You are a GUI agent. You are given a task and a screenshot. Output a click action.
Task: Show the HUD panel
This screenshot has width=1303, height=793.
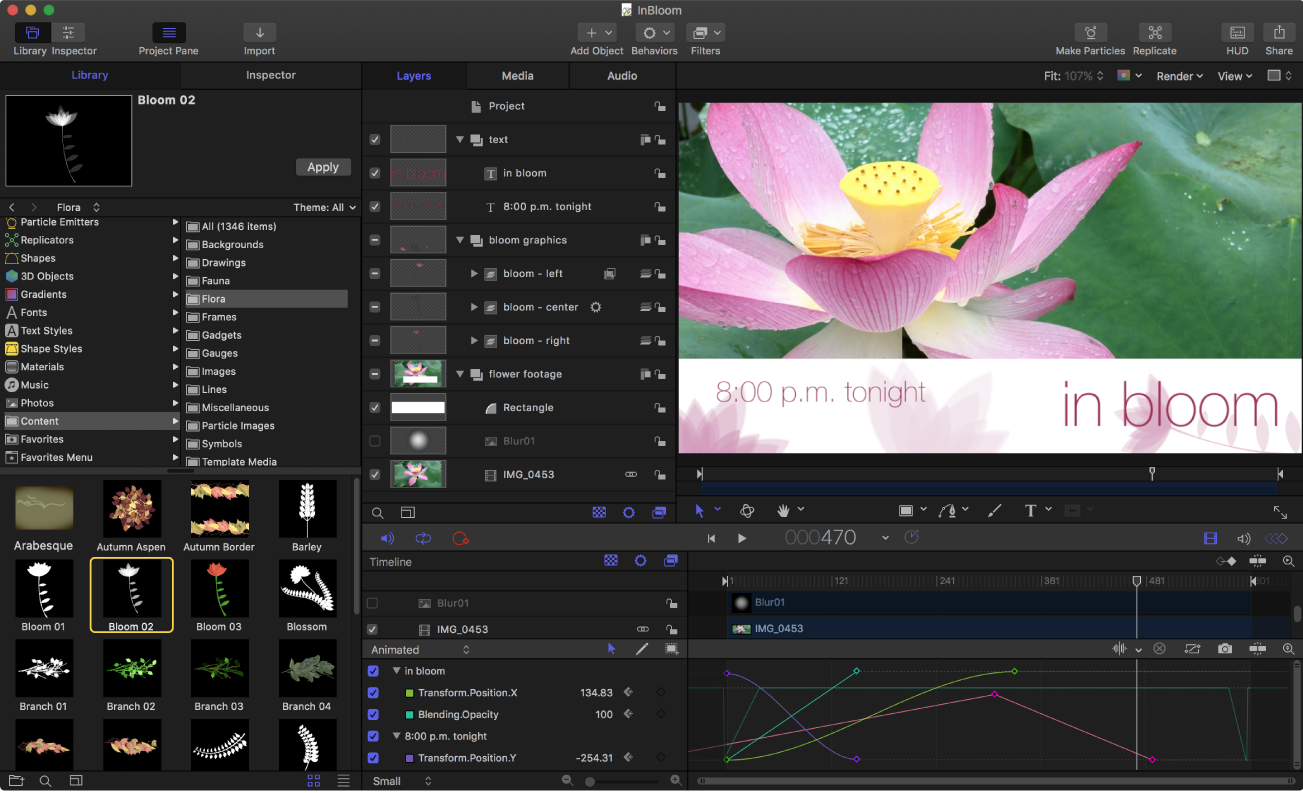pyautogui.click(x=1237, y=33)
